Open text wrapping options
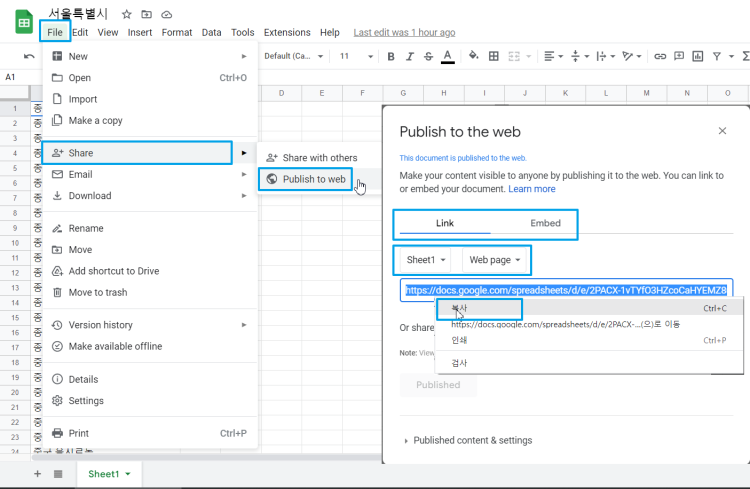 coord(606,56)
